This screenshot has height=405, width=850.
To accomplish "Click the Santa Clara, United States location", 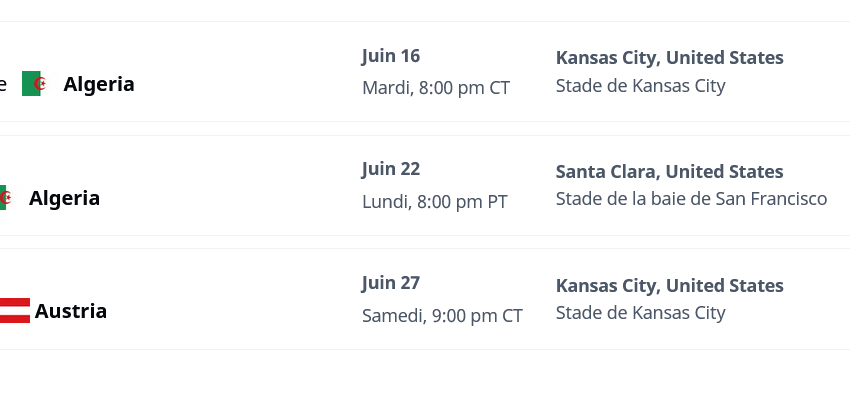I will 669,172.
